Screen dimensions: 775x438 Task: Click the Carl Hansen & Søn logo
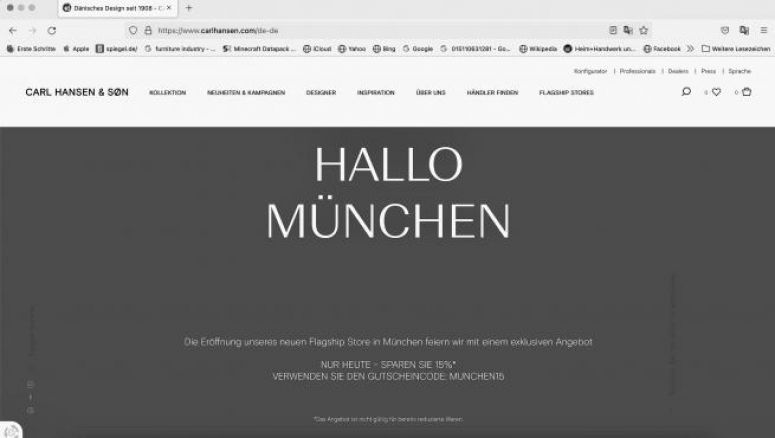76,92
